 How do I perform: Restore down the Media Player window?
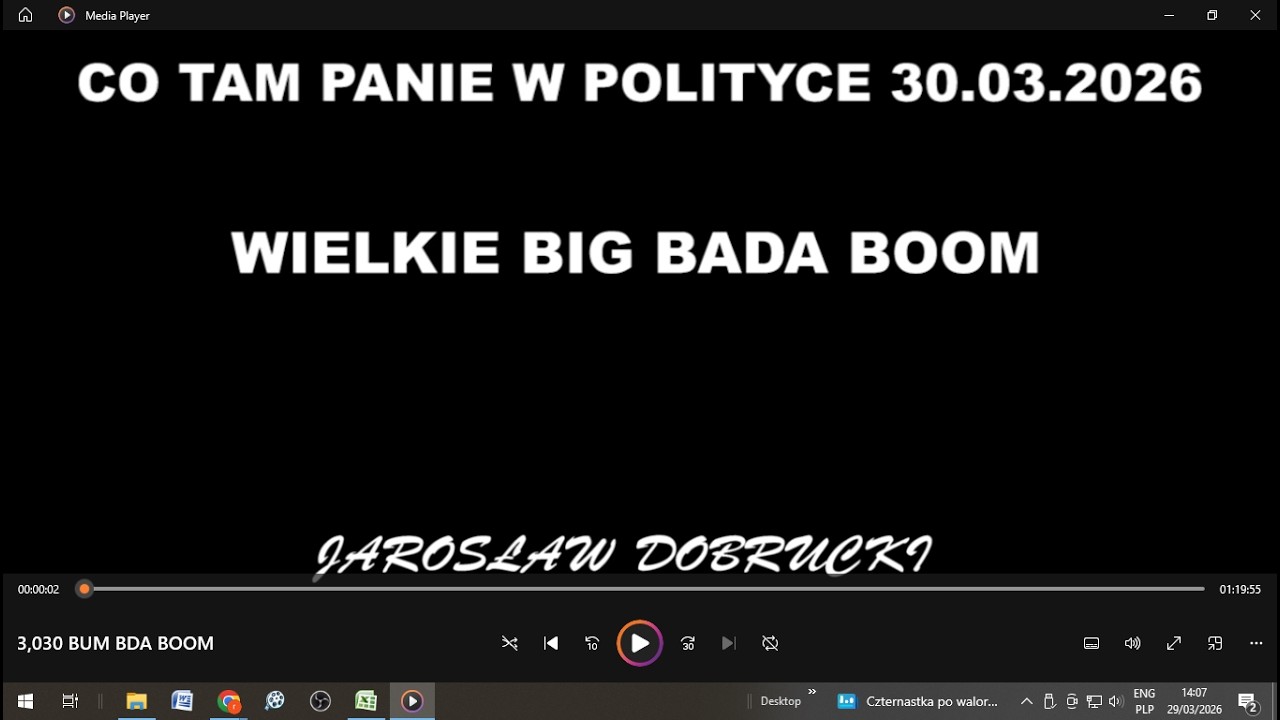1212,15
